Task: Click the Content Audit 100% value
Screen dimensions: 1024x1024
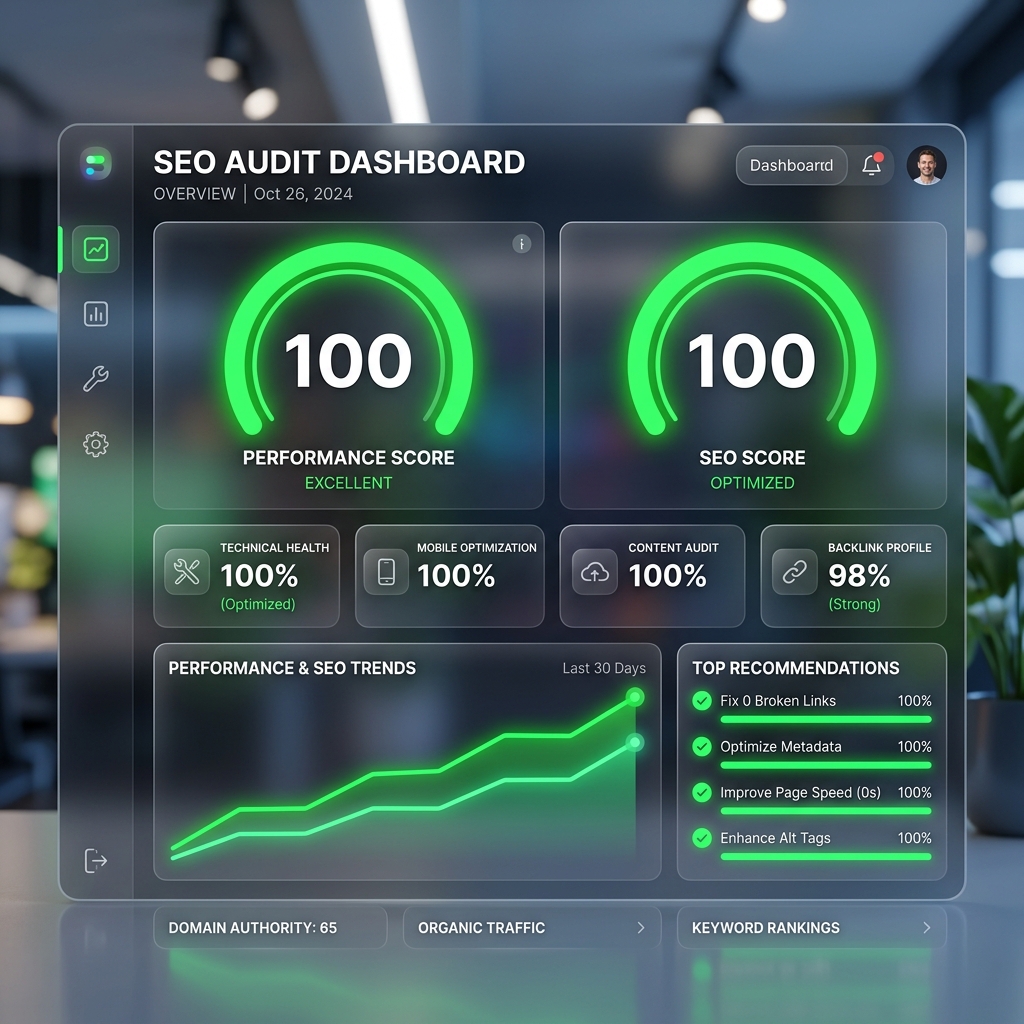Action: pyautogui.click(x=667, y=576)
